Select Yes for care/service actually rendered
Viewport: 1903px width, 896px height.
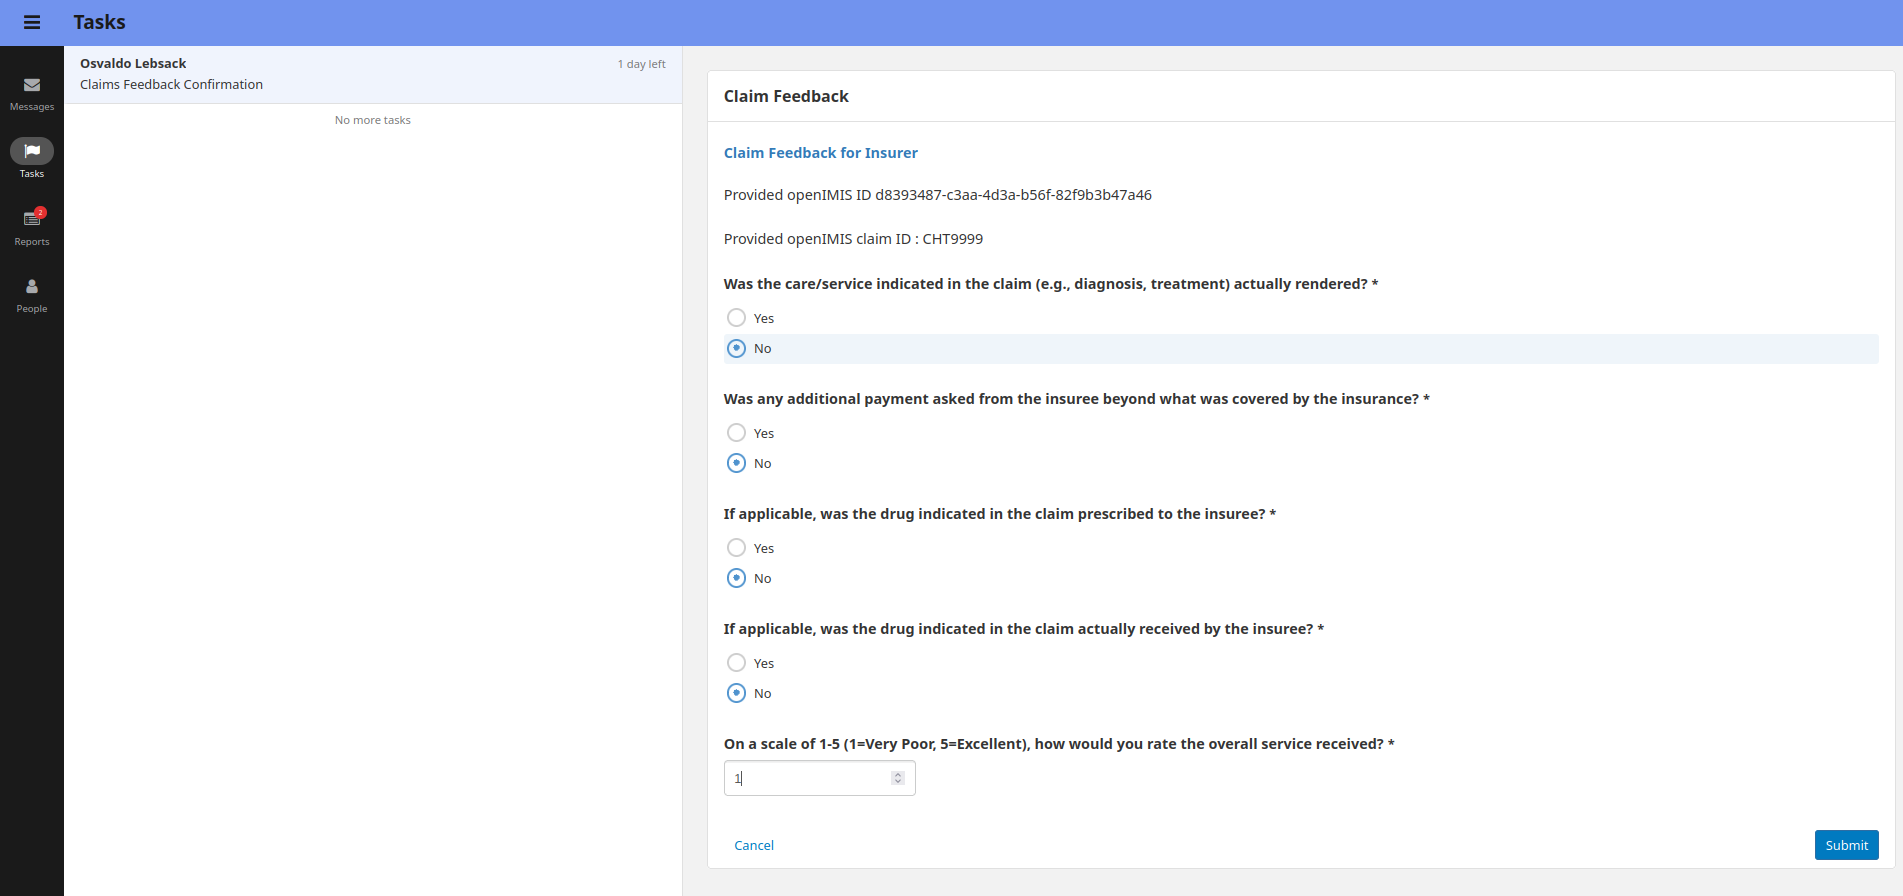click(737, 318)
